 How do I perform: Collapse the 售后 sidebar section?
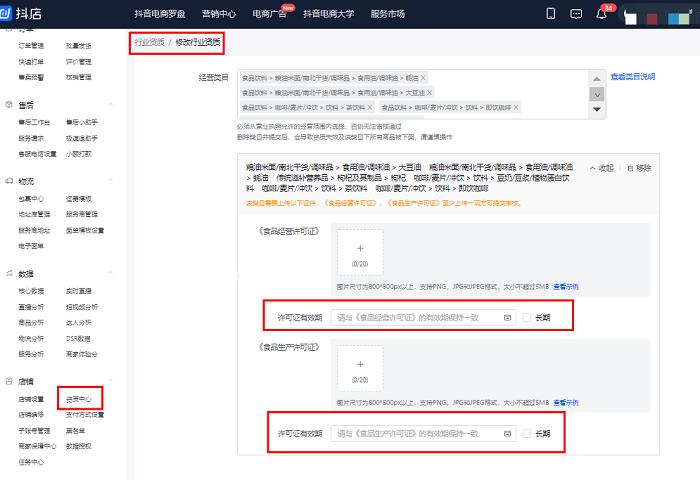point(110,103)
